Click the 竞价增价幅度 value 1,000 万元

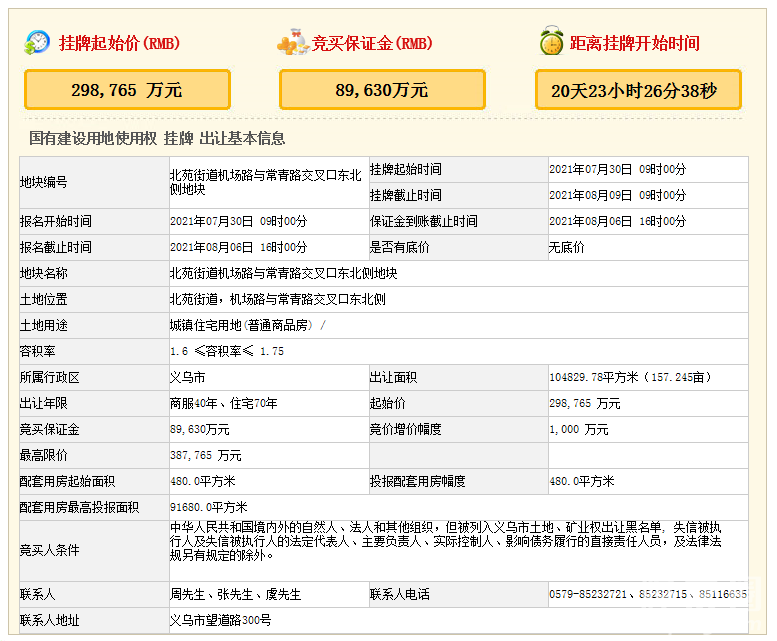pos(578,429)
